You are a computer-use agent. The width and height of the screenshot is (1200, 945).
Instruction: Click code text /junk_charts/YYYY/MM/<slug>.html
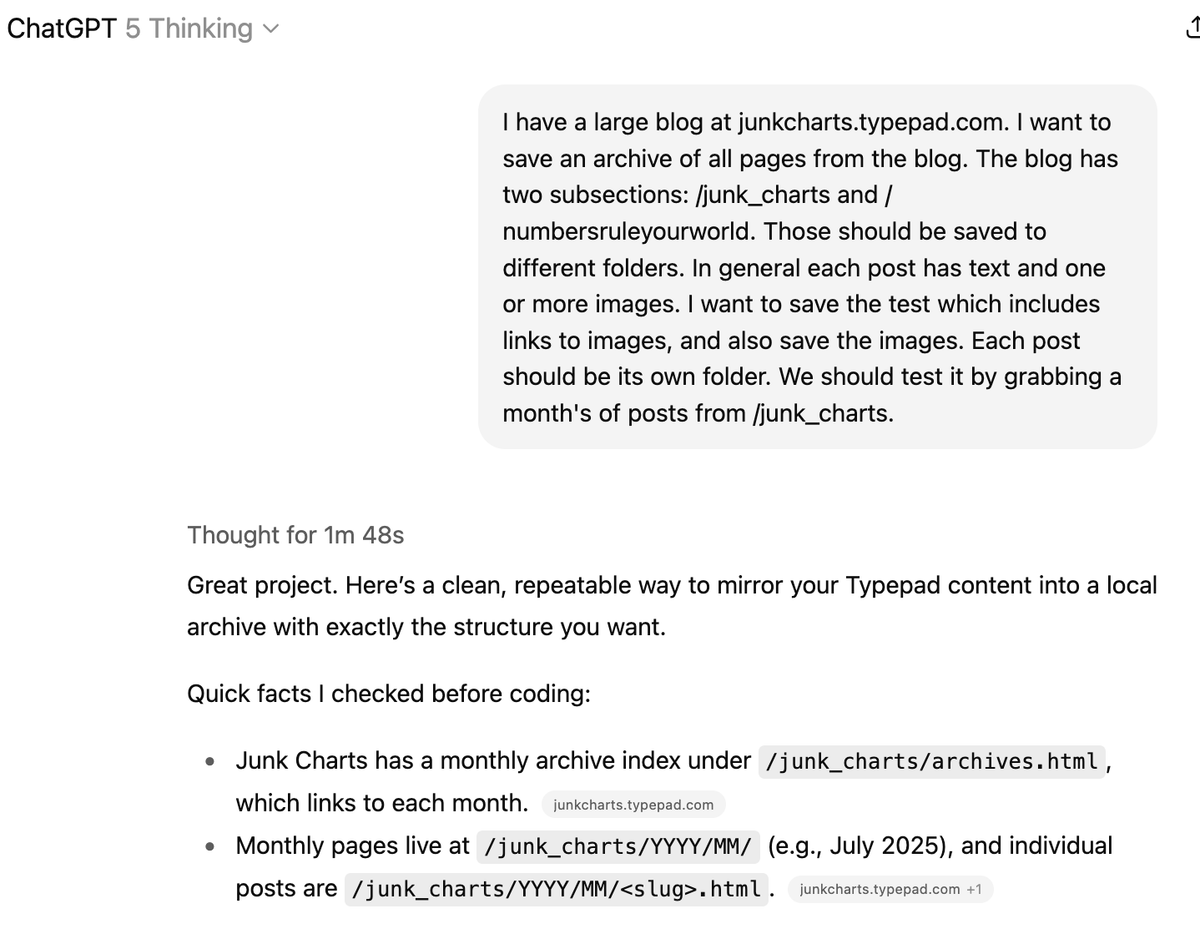[x=557, y=888]
